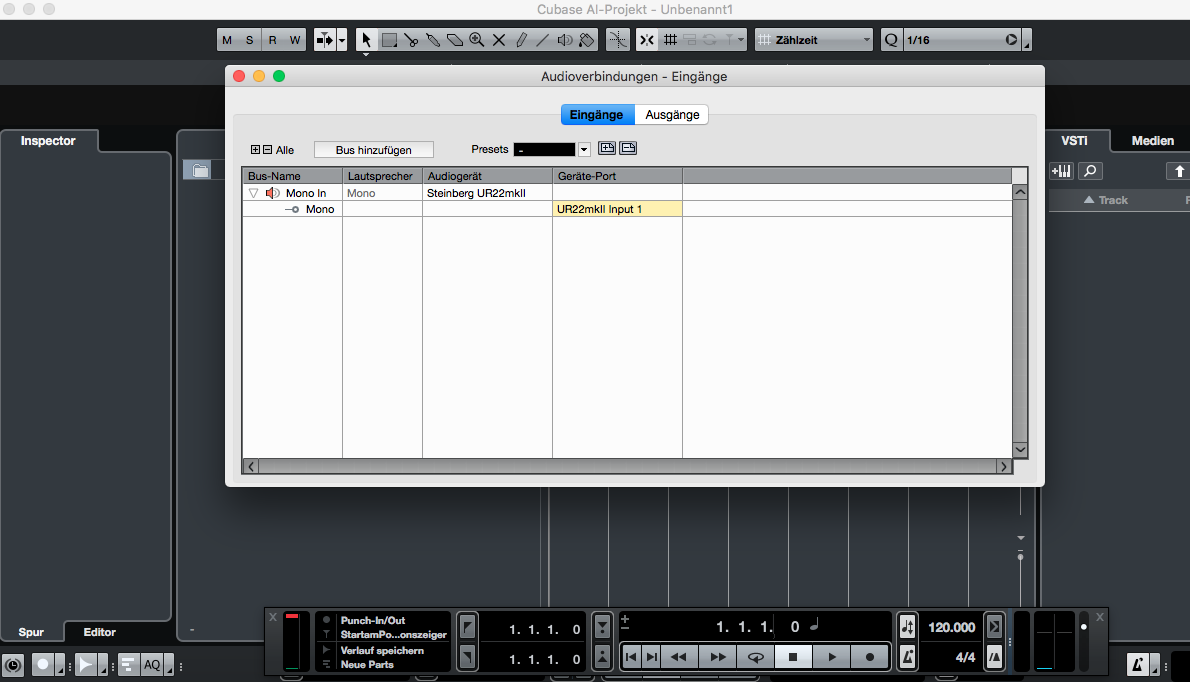Delete preset with minus icon

point(628,148)
